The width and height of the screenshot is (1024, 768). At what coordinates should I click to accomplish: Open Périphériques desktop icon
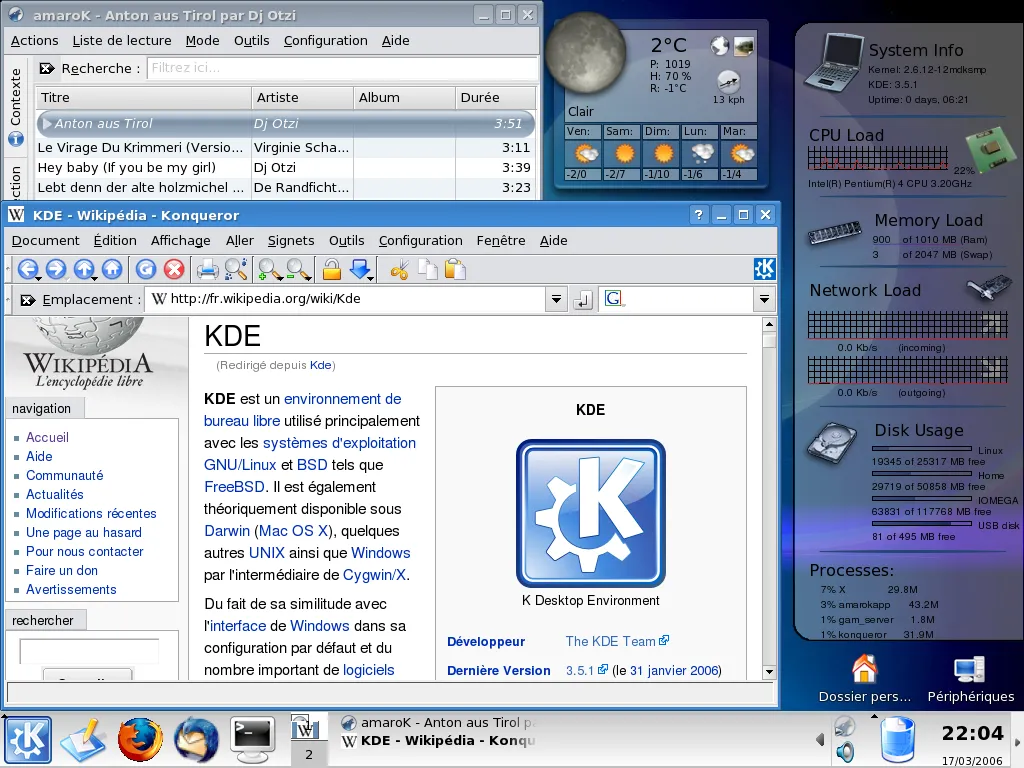(970, 679)
